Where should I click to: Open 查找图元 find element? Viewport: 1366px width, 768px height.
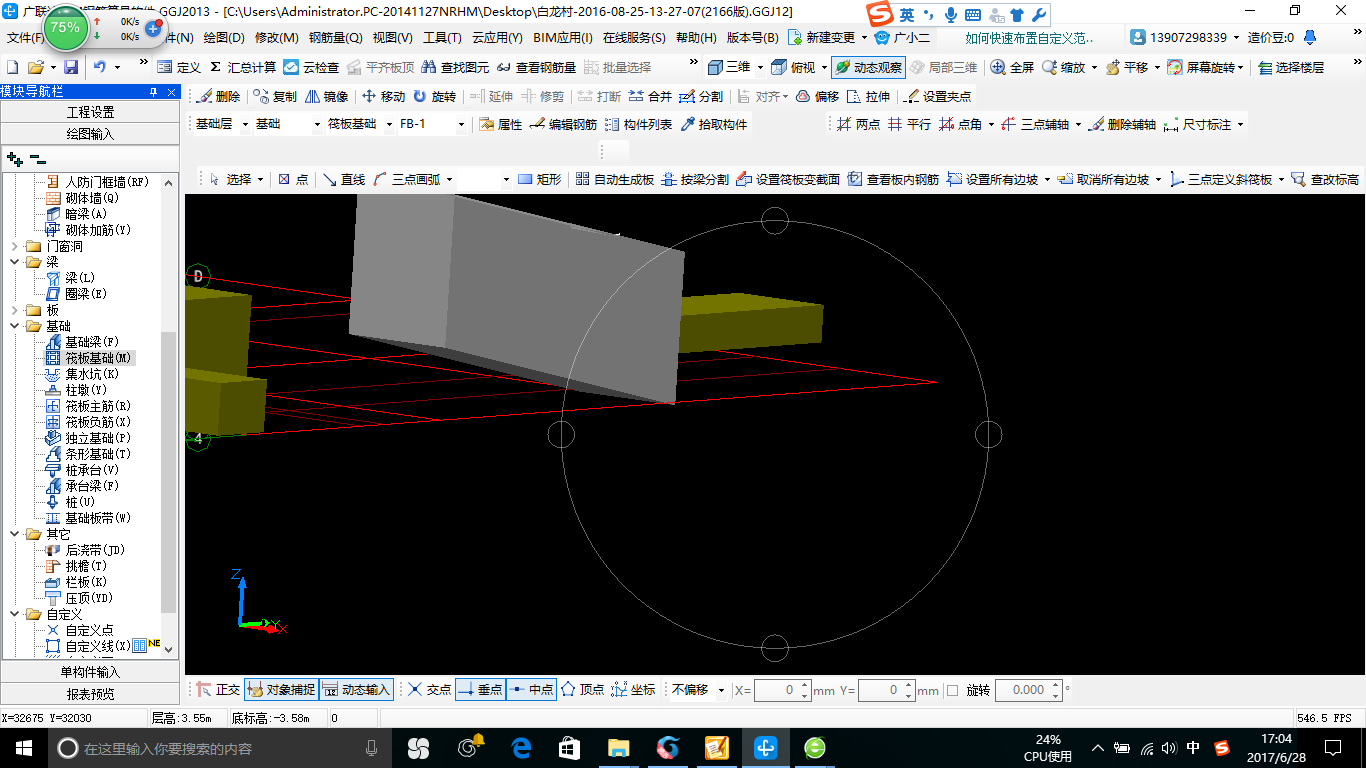456,67
